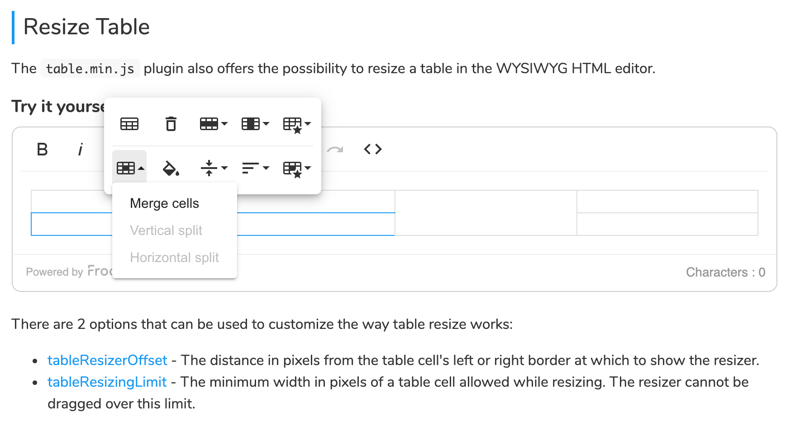Screen dimensions: 800x422
Task: Toggle Italic formatting
Action: [x=80, y=149]
